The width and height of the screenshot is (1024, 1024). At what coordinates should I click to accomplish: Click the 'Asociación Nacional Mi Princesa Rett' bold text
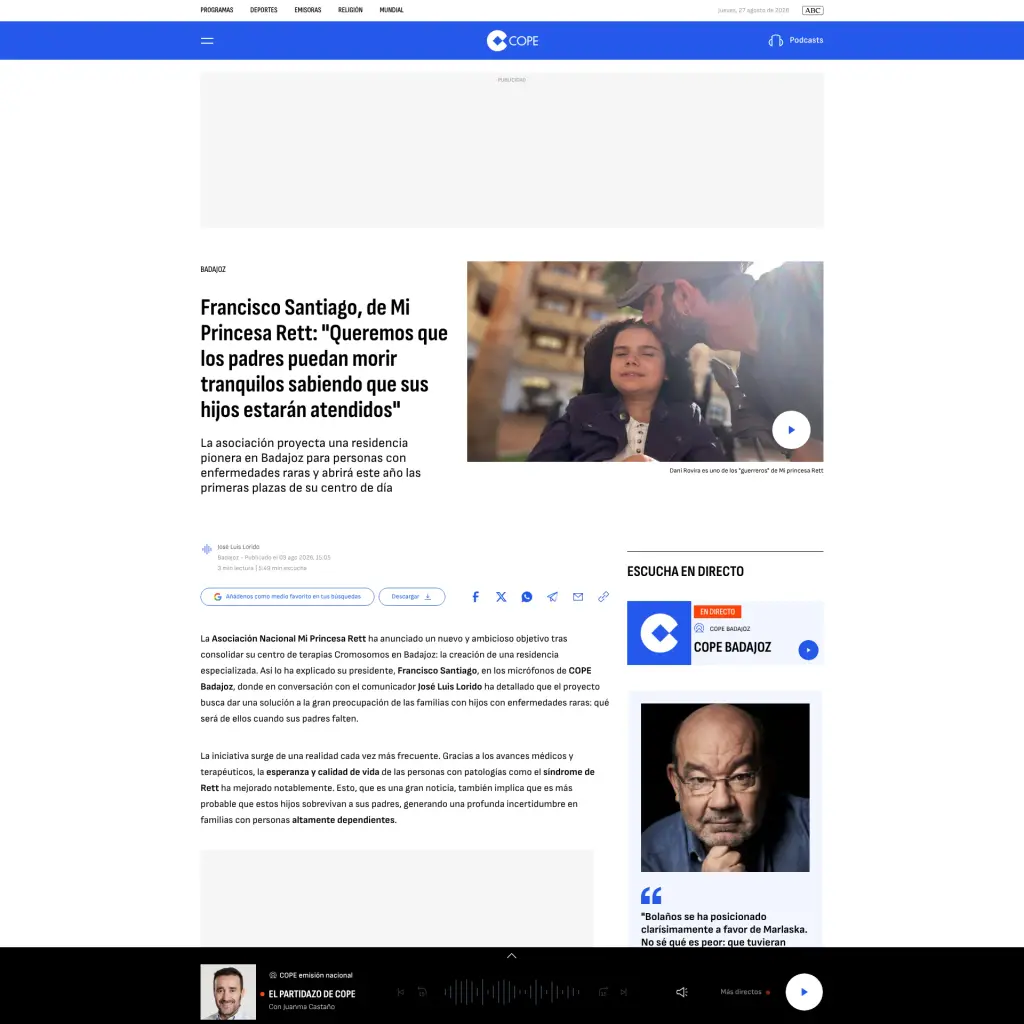point(288,639)
